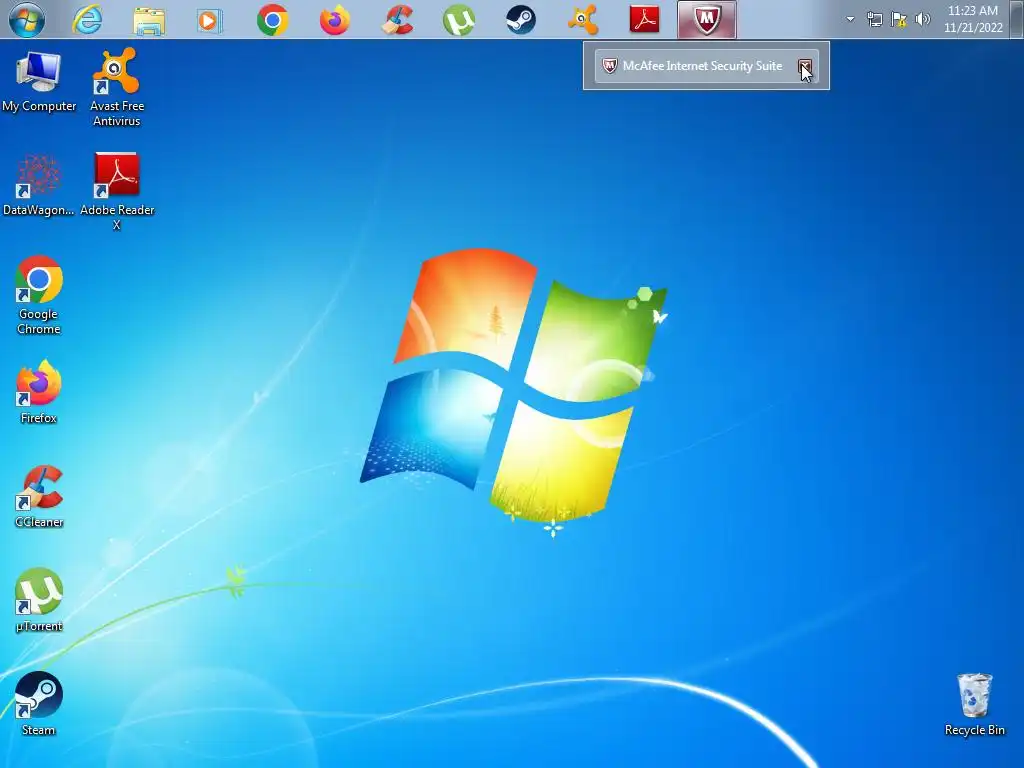This screenshot has height=768, width=1024.
Task: Select Adobe Reader X desktop shortcut
Action: tap(117, 191)
